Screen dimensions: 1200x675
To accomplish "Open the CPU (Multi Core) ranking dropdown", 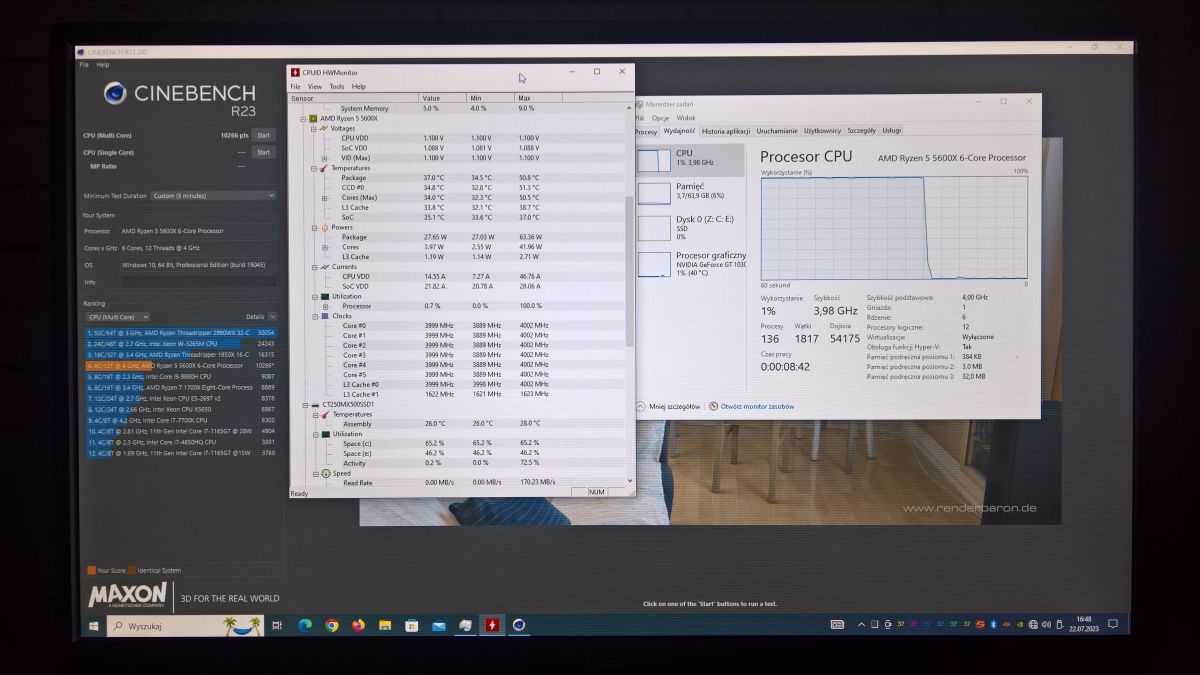I will click(117, 316).
